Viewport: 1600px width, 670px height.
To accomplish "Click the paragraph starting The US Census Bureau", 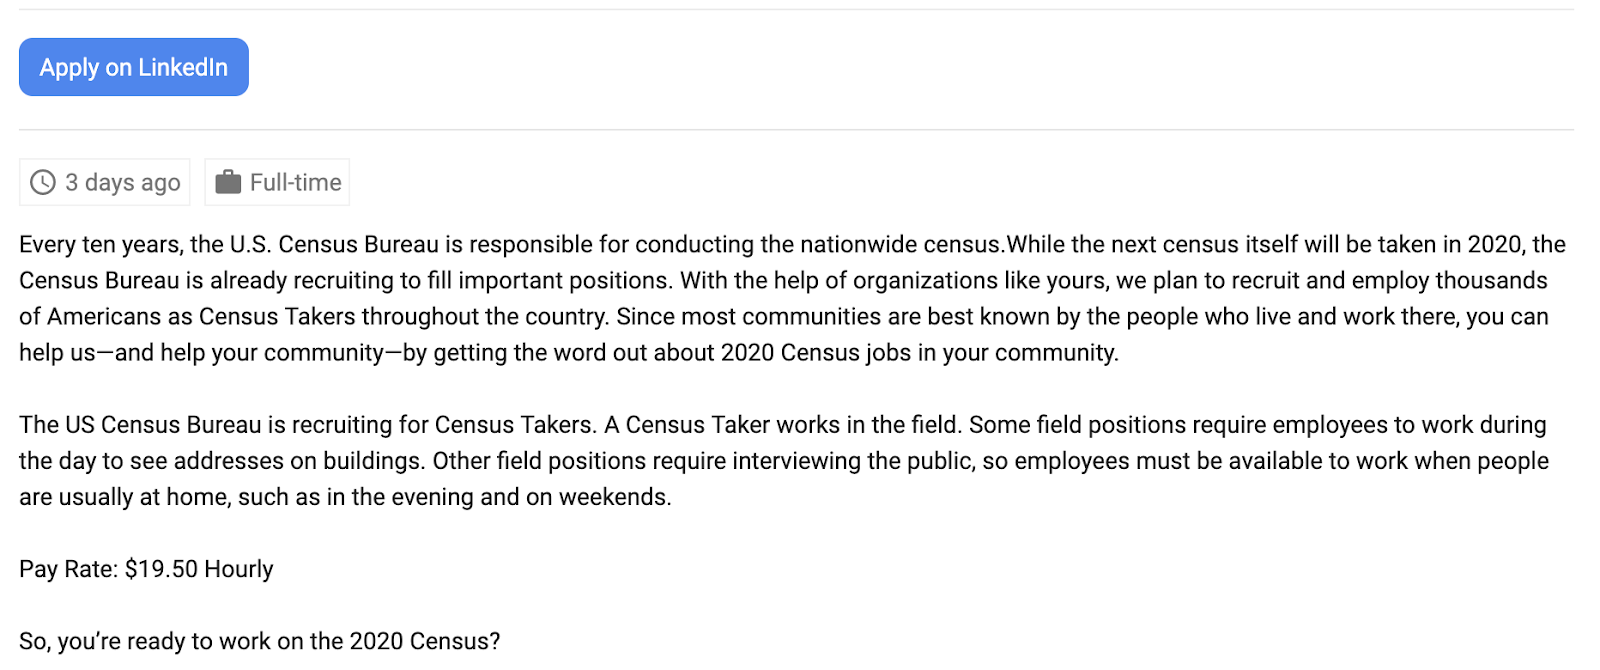I will (x=784, y=461).
